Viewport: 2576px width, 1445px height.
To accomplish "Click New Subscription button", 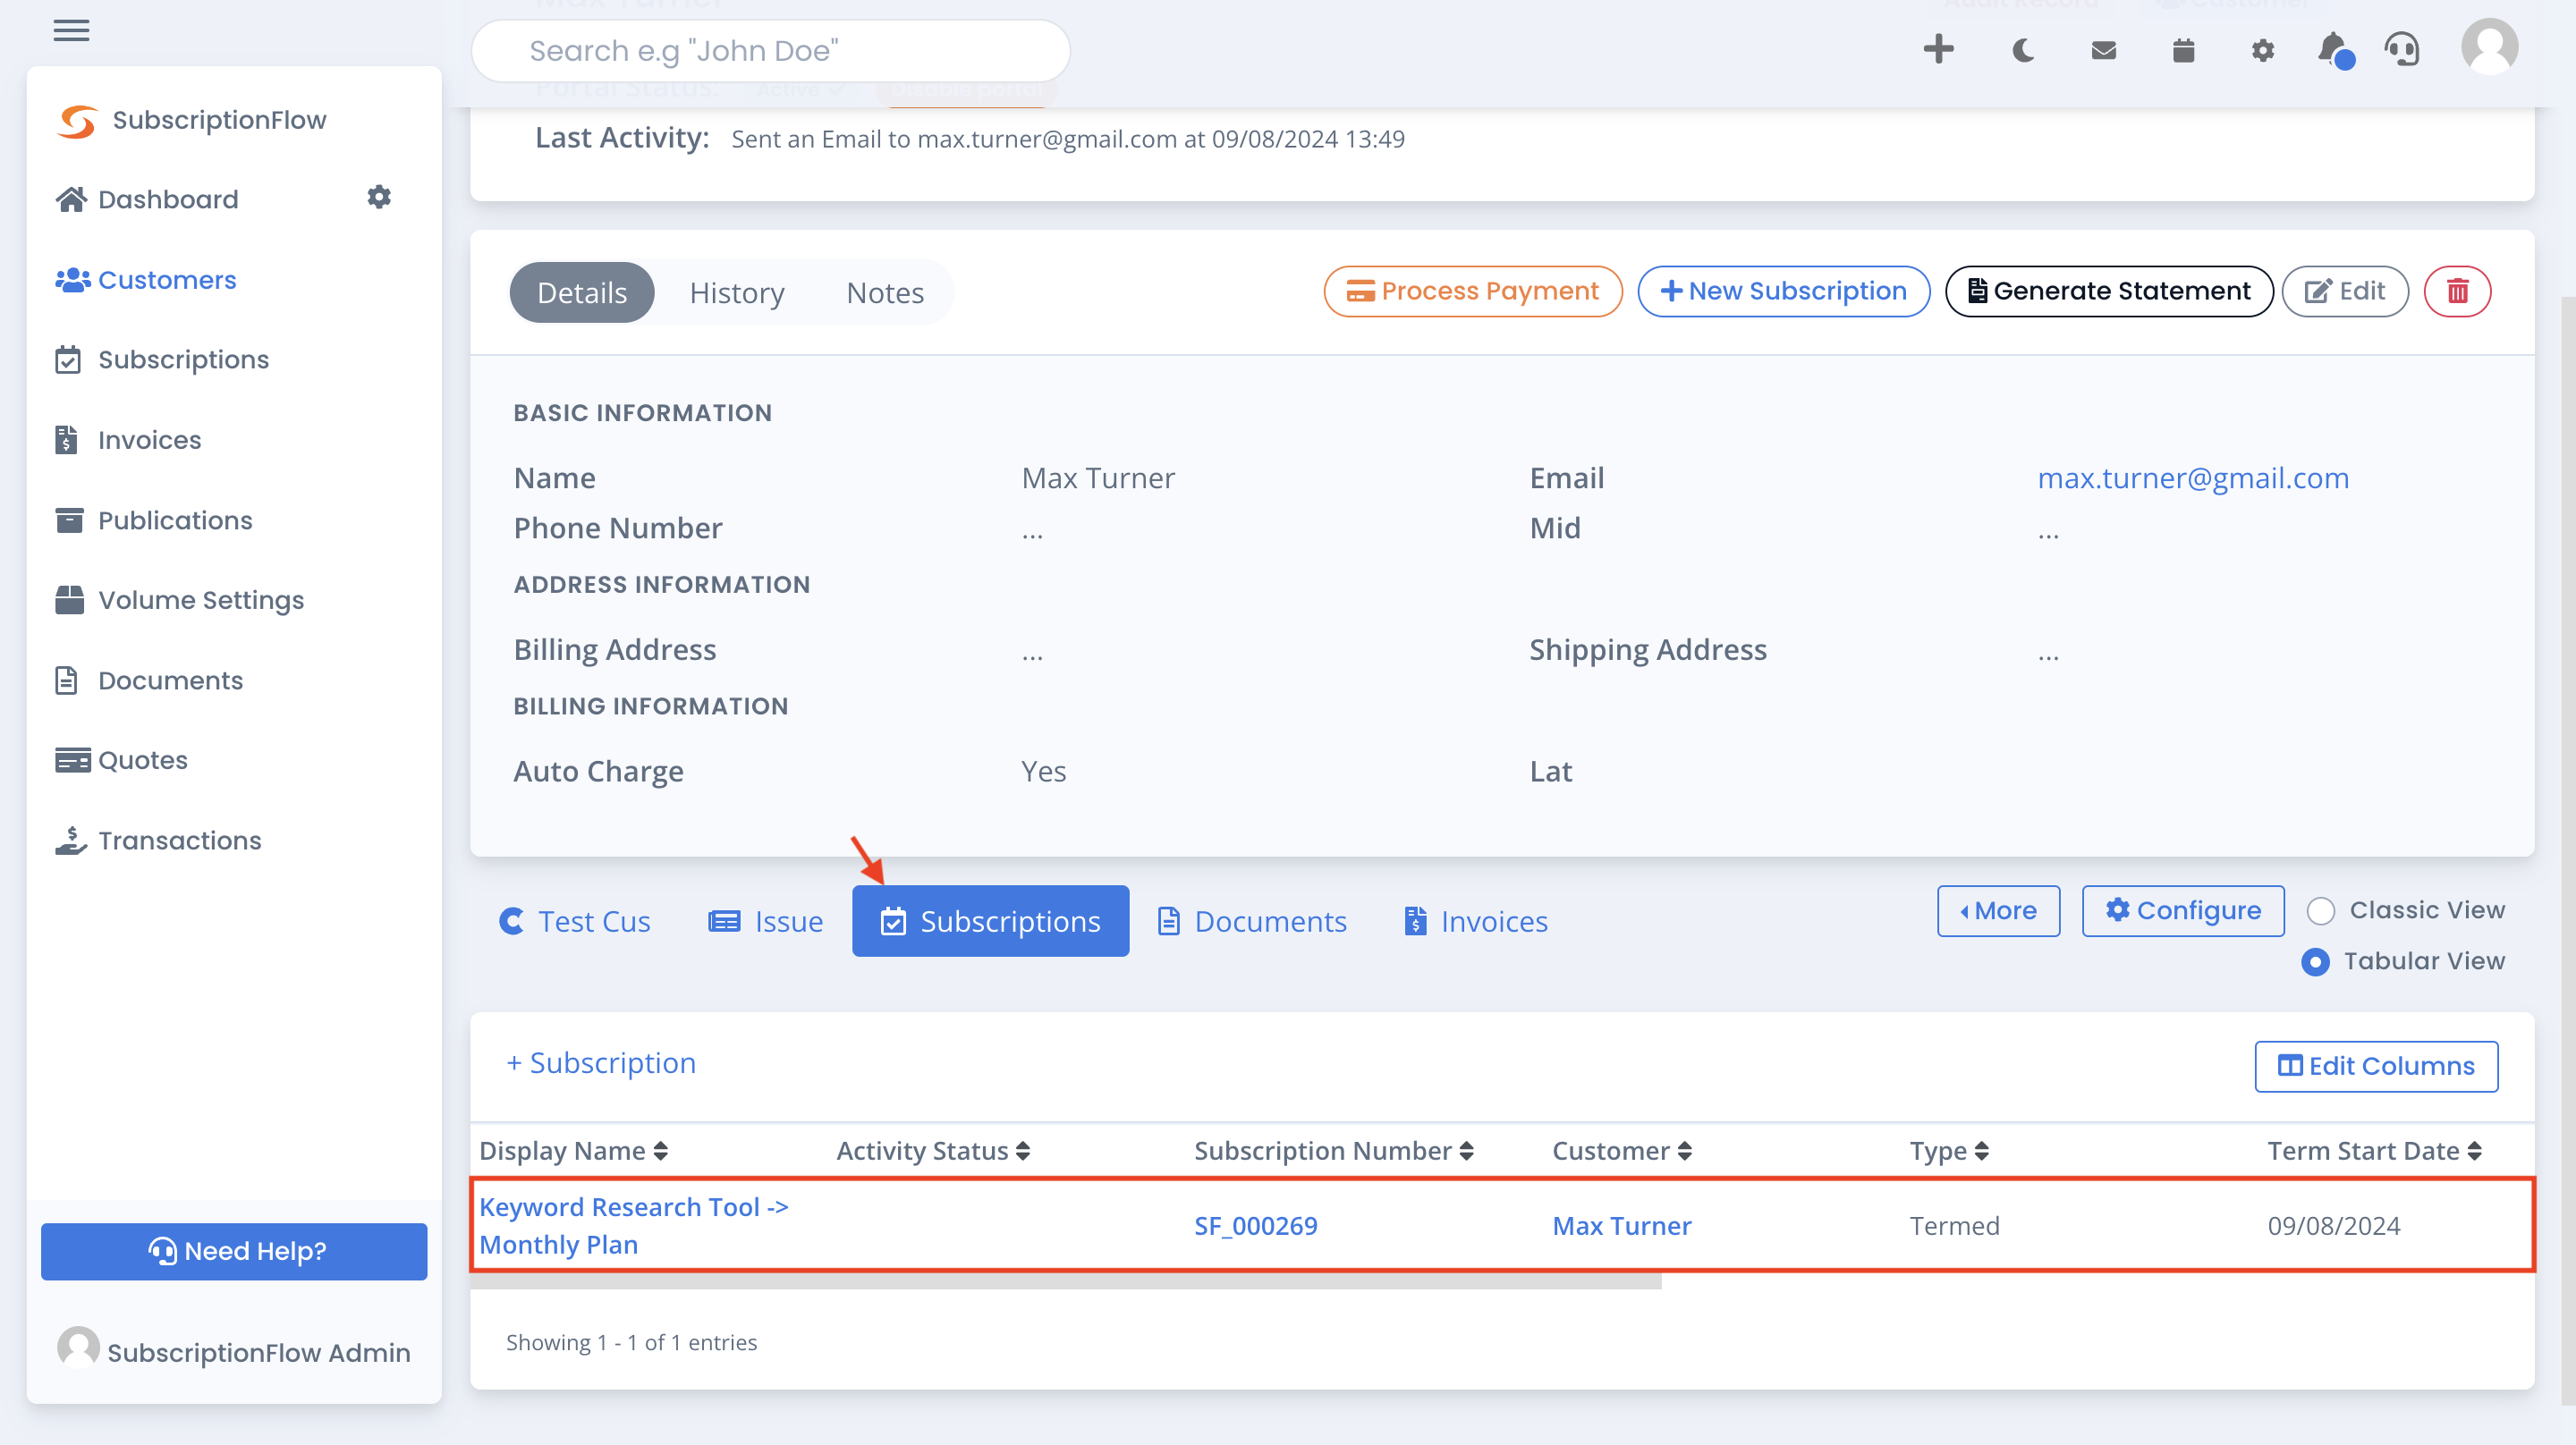I will pyautogui.click(x=1783, y=291).
